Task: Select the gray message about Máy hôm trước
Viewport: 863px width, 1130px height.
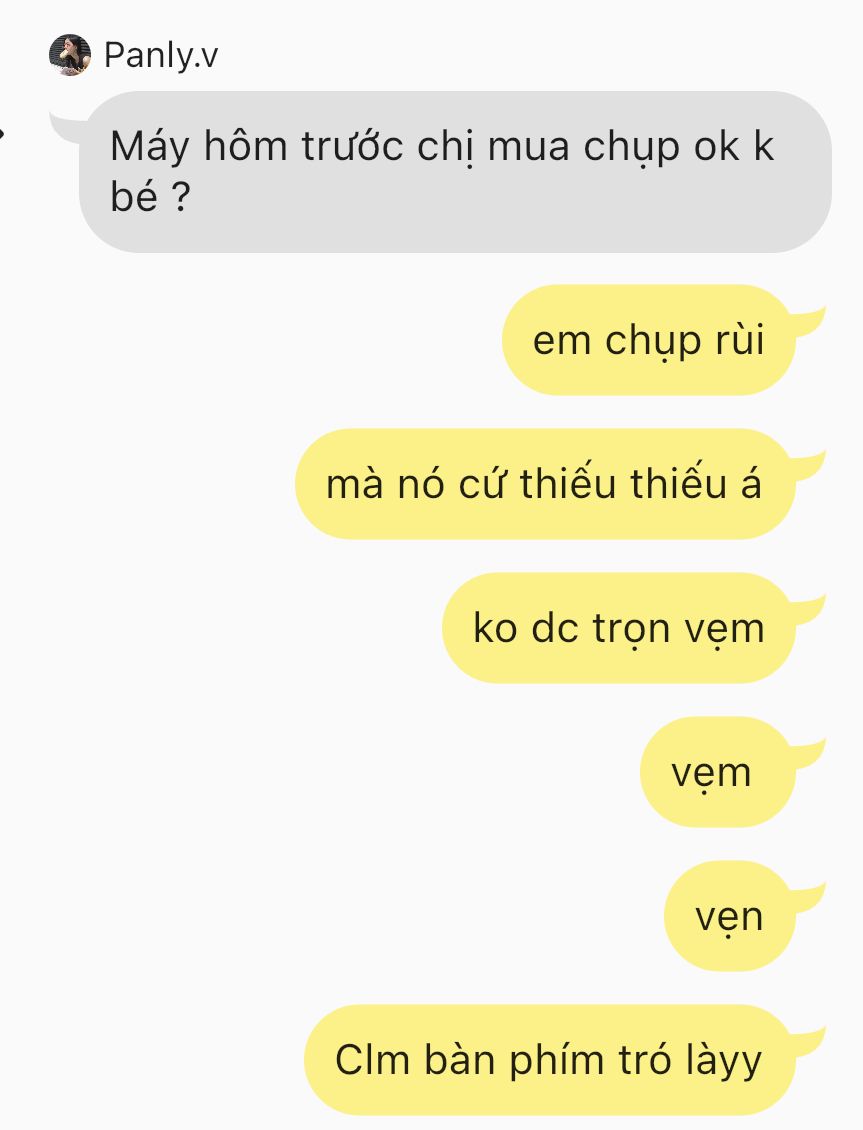Action: pyautogui.click(x=455, y=172)
